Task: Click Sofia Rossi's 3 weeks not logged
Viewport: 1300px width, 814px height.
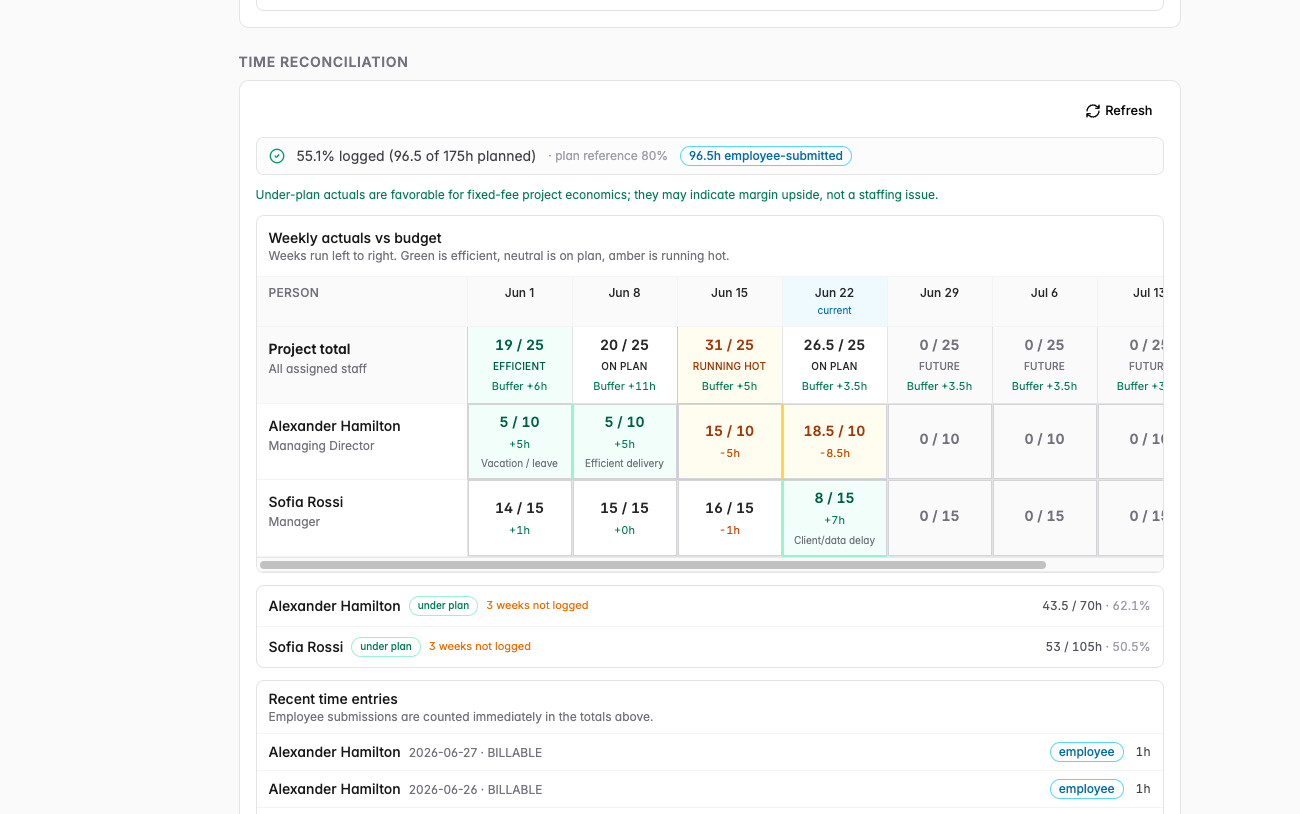Action: click(x=480, y=647)
